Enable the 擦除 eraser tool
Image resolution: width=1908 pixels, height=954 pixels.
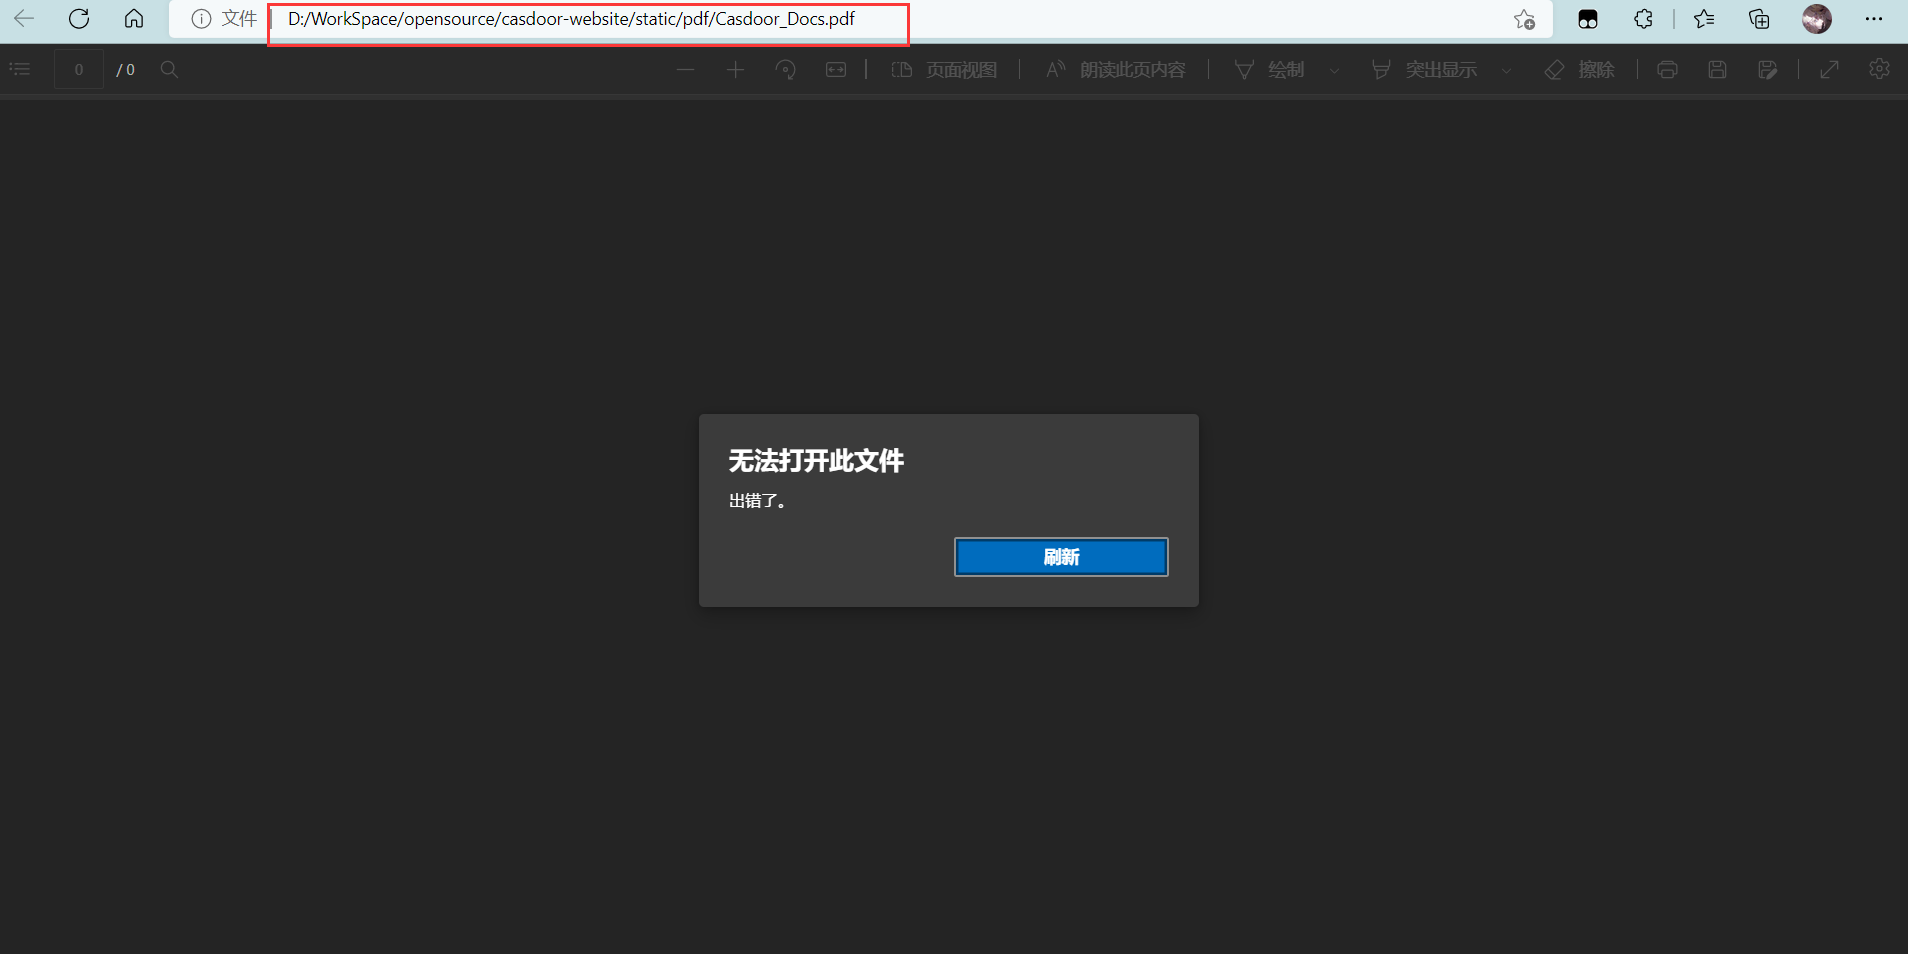point(1582,69)
